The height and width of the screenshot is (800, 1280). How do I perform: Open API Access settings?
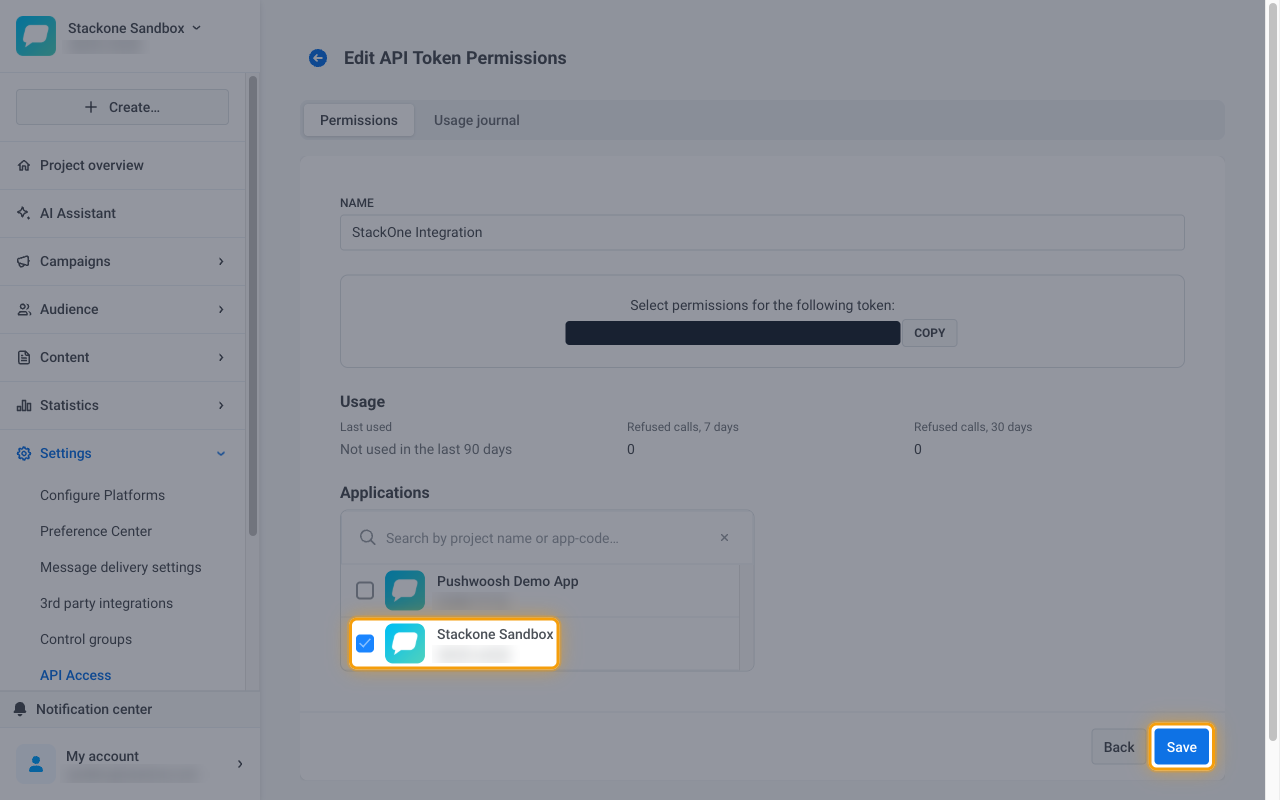tap(76, 675)
